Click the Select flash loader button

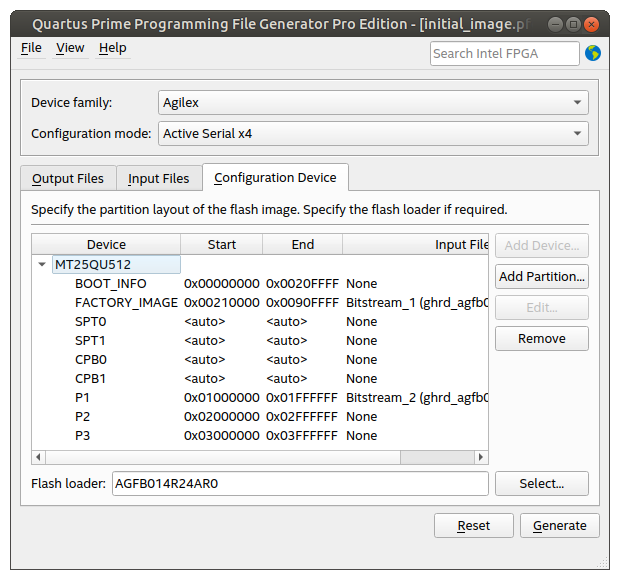(x=542, y=483)
